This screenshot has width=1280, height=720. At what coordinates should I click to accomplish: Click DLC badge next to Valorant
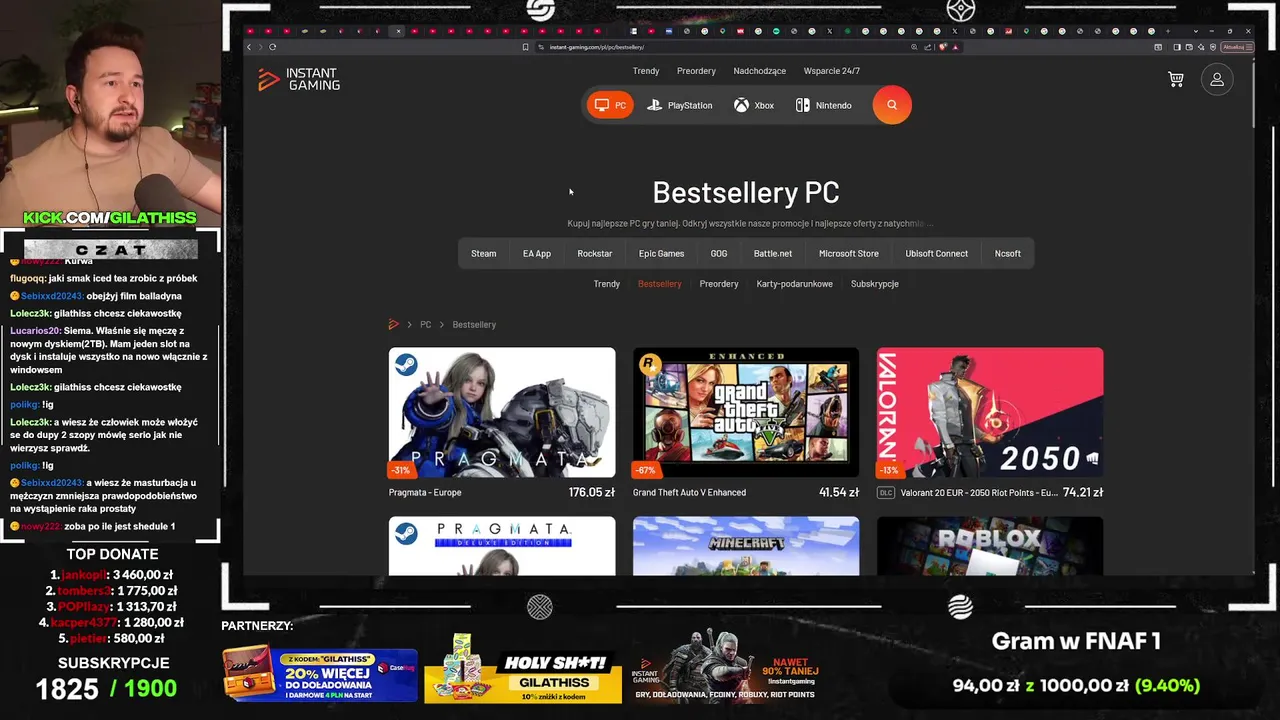pos(886,493)
